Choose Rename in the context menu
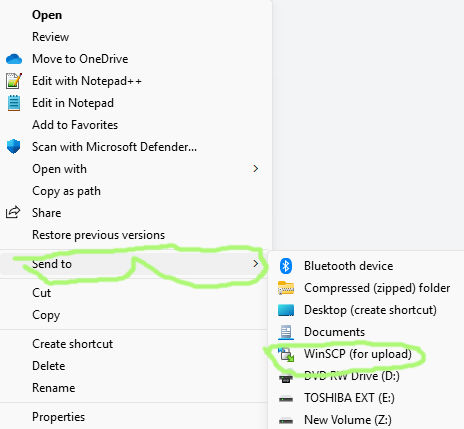 pos(54,388)
